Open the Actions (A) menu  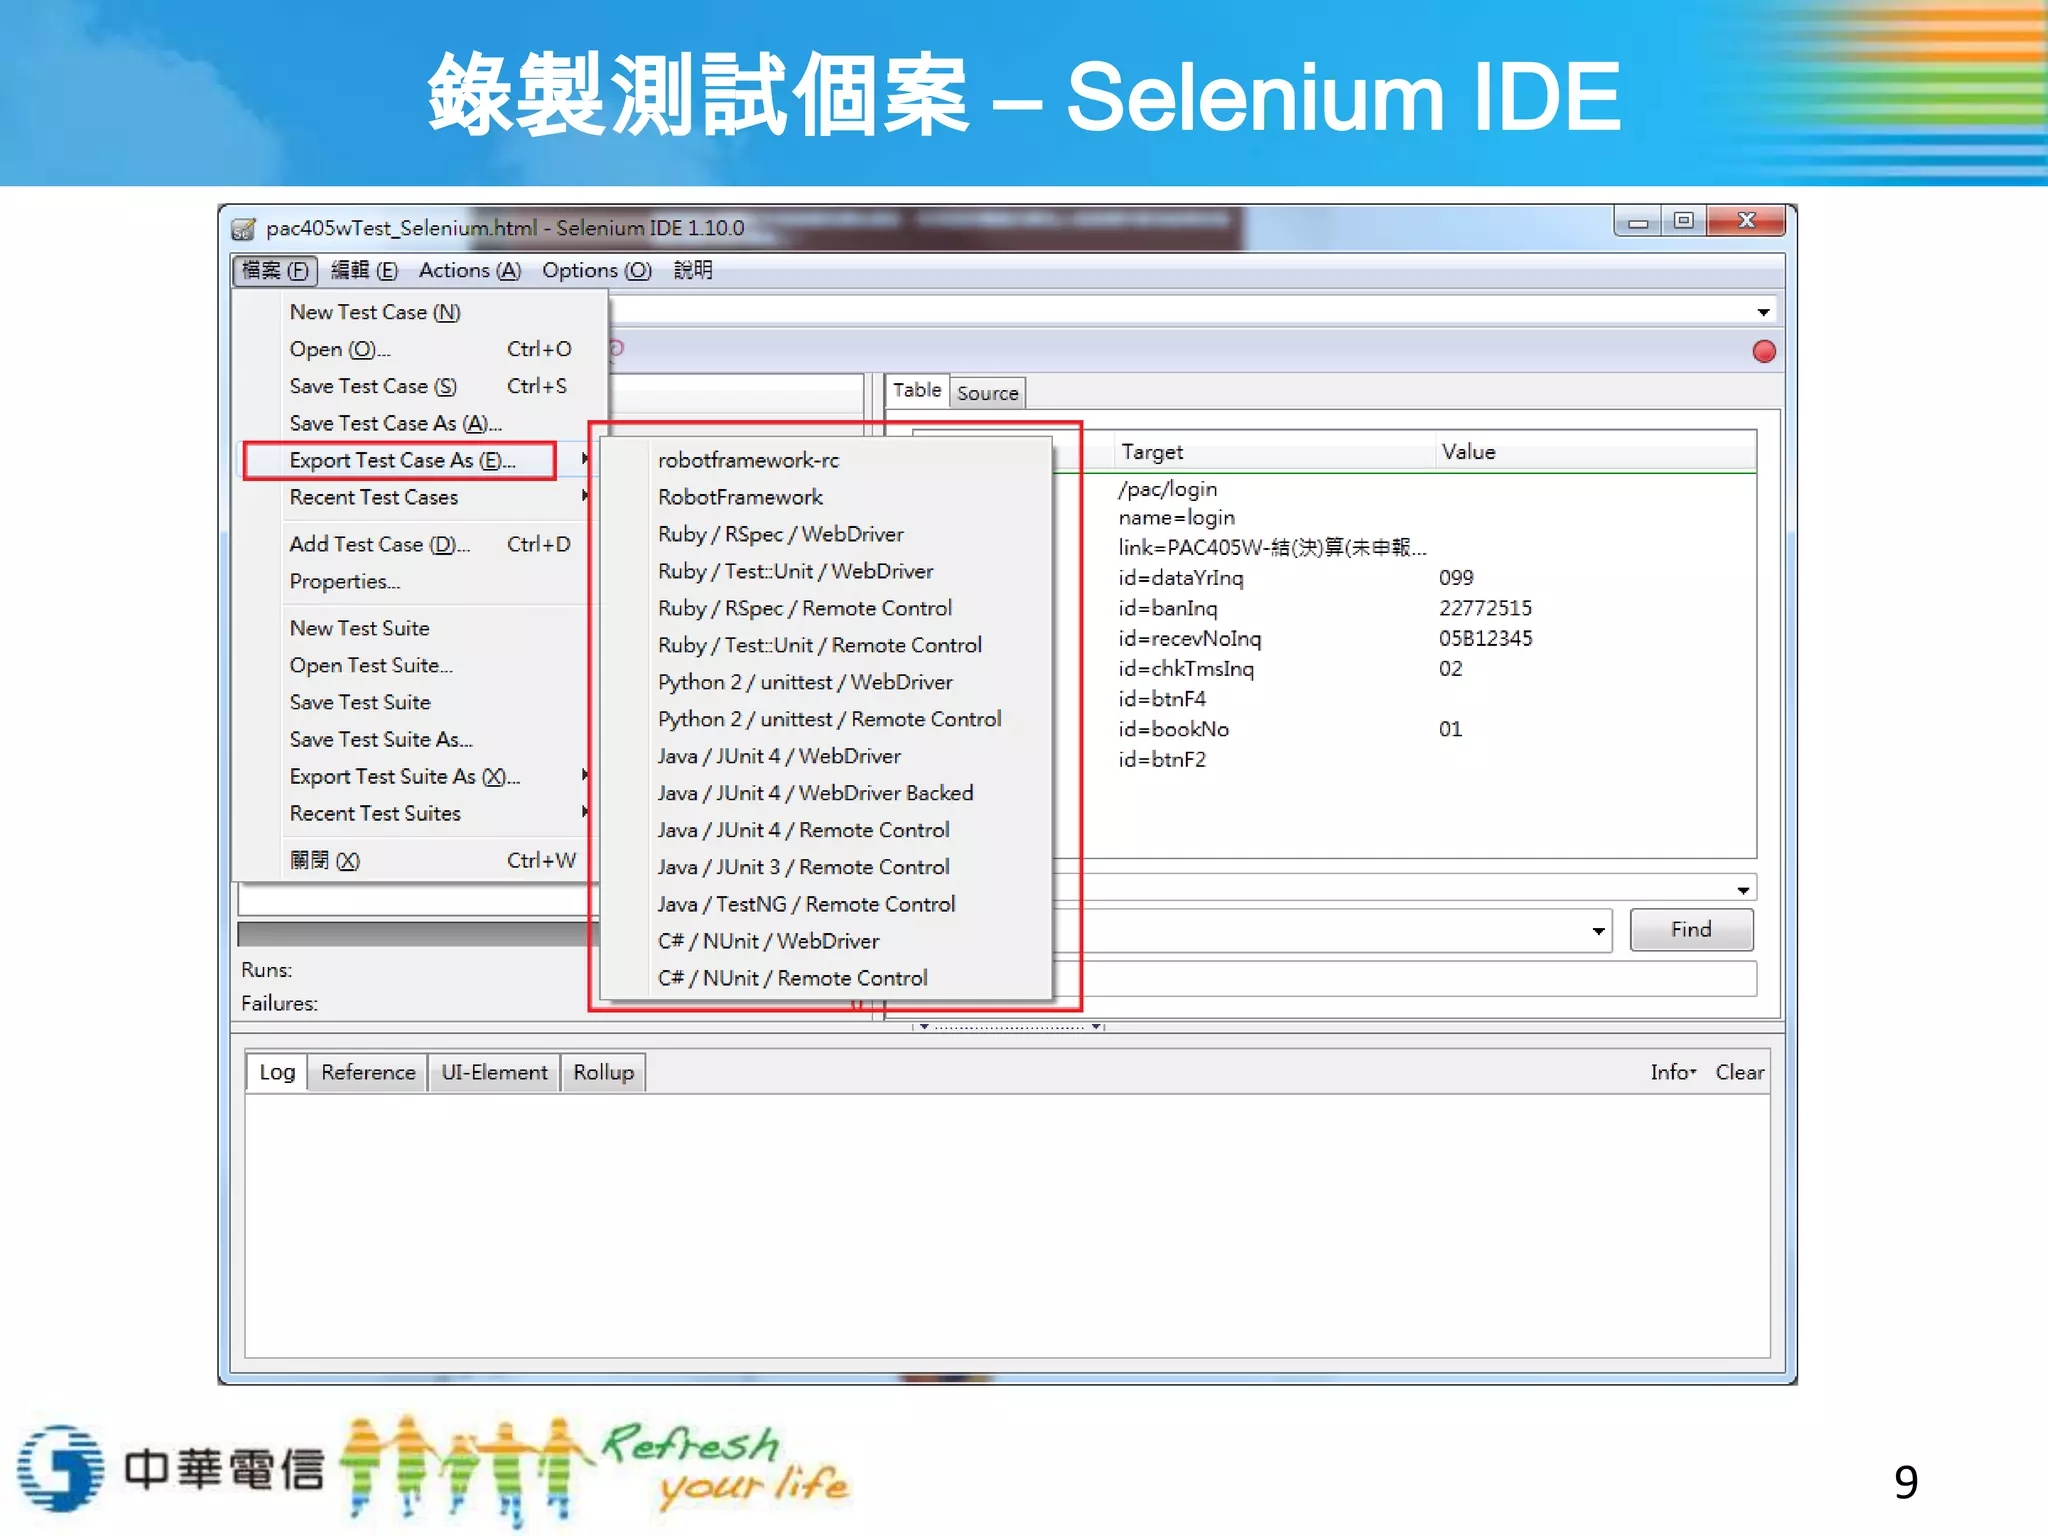point(470,270)
